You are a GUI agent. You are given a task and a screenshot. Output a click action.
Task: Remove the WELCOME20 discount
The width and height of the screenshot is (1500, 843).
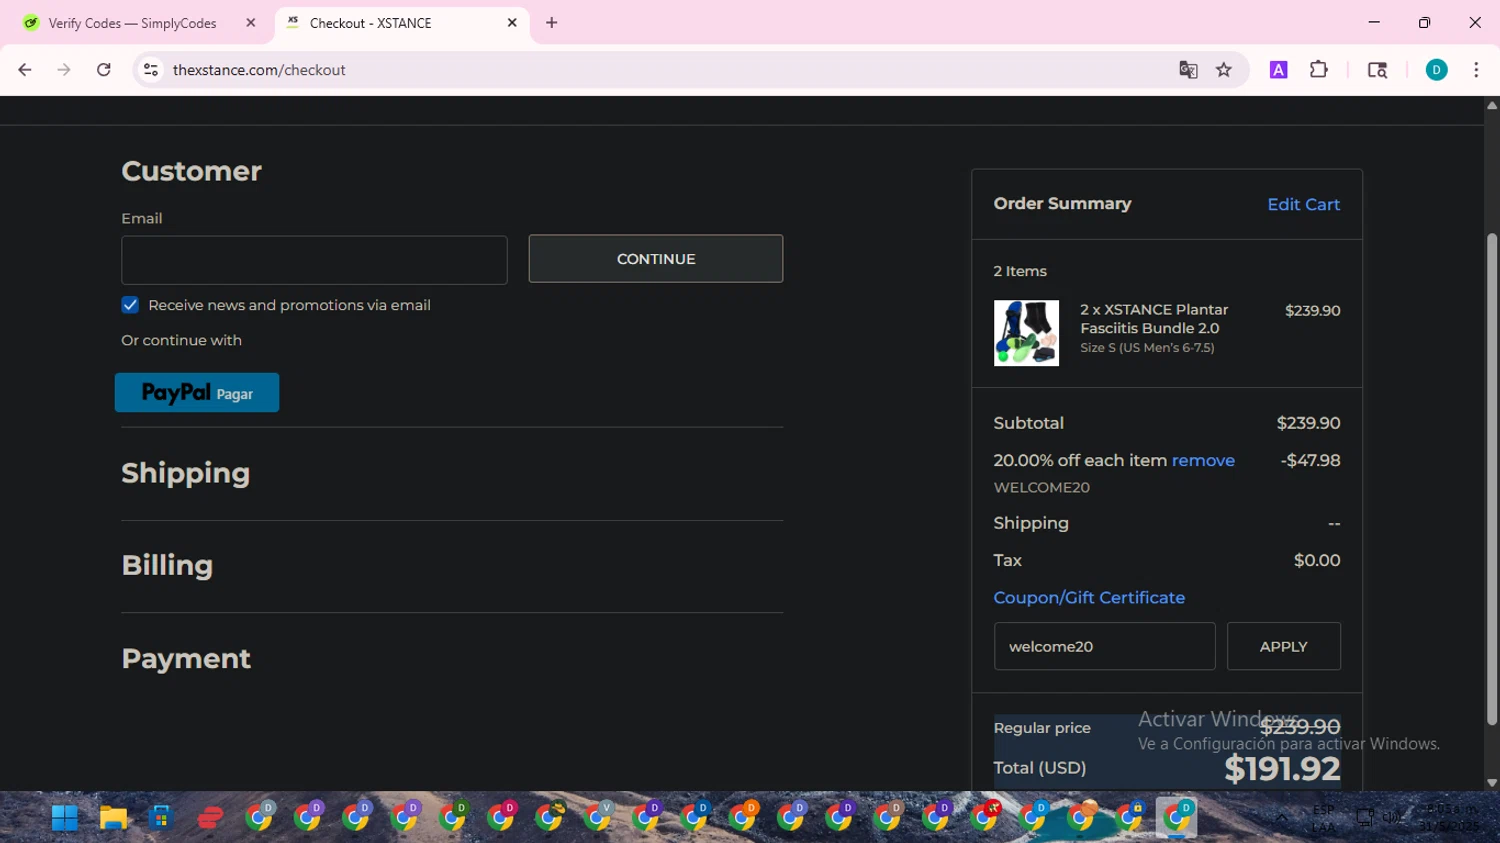[x=1203, y=460]
